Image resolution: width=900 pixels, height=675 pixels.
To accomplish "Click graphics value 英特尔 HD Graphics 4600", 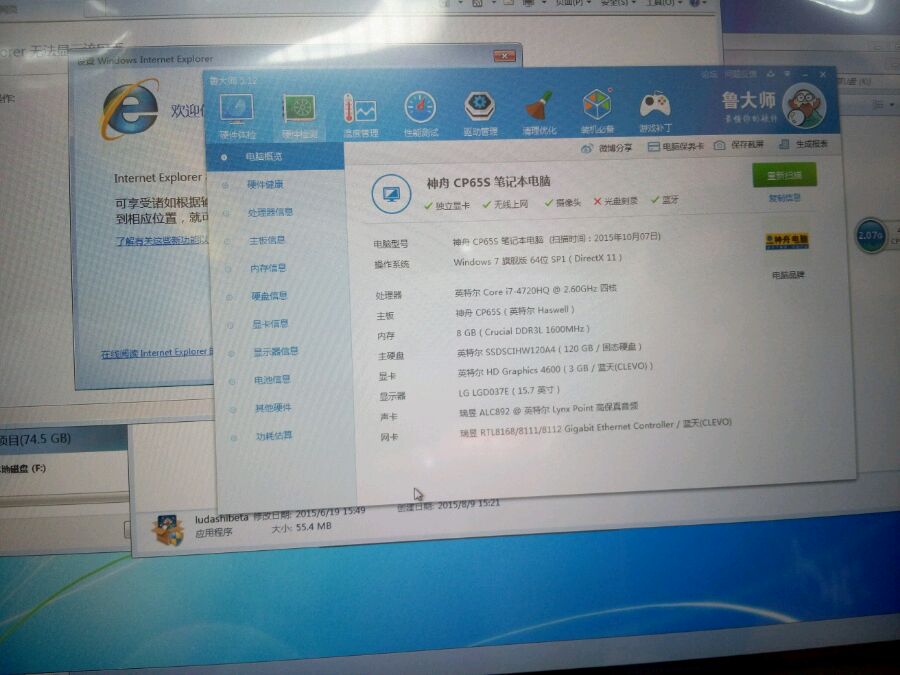I will [555, 370].
